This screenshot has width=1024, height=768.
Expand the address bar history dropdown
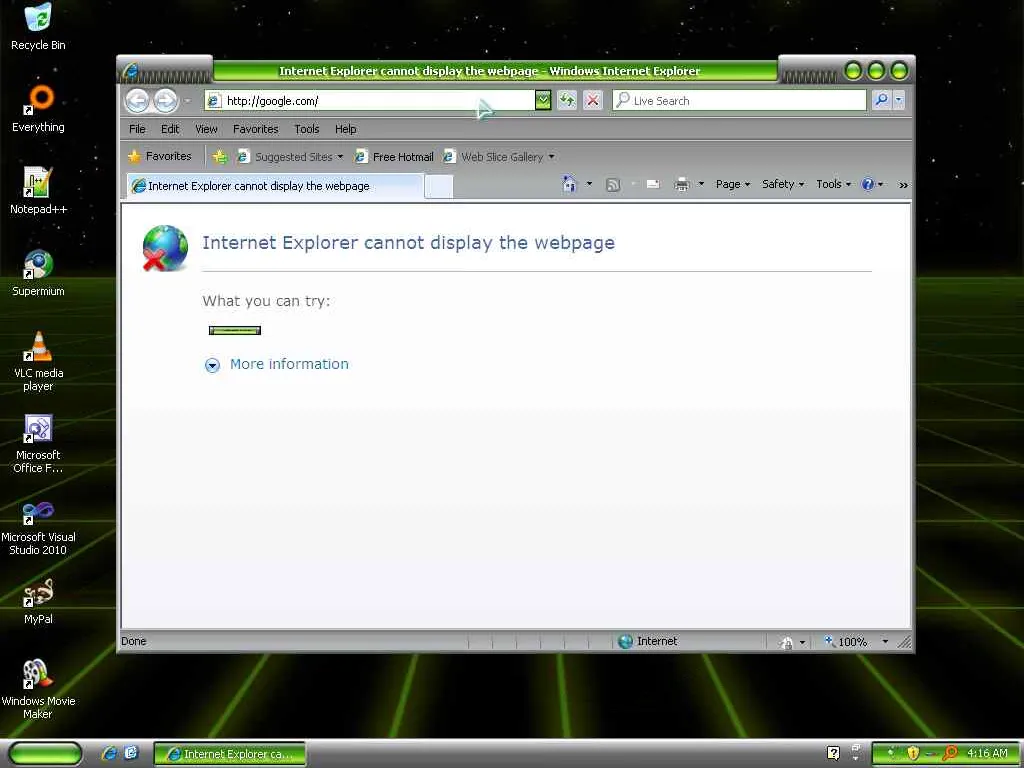click(x=543, y=101)
